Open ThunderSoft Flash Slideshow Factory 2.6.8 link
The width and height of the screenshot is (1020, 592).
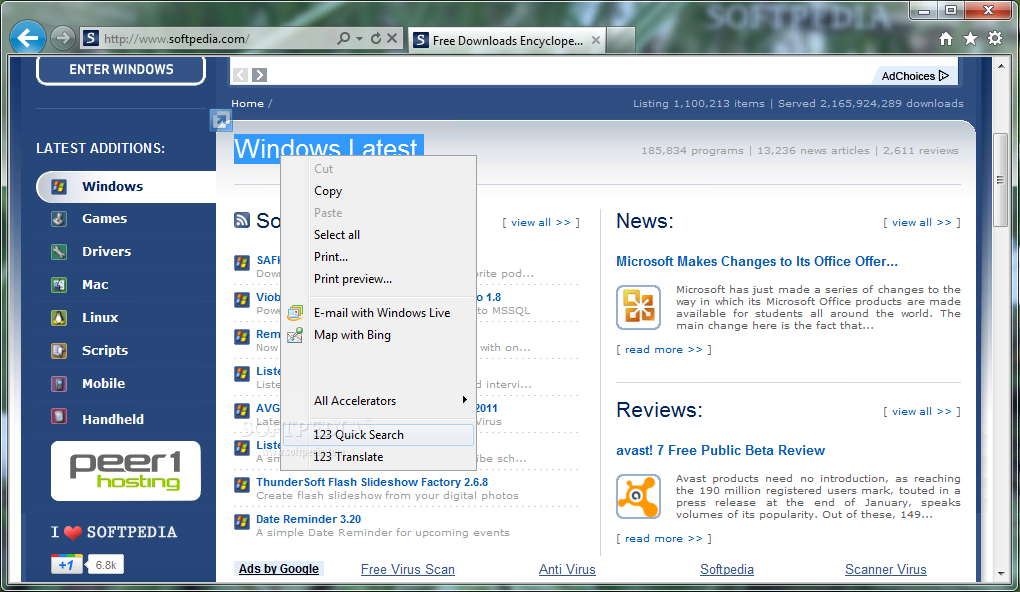[372, 482]
